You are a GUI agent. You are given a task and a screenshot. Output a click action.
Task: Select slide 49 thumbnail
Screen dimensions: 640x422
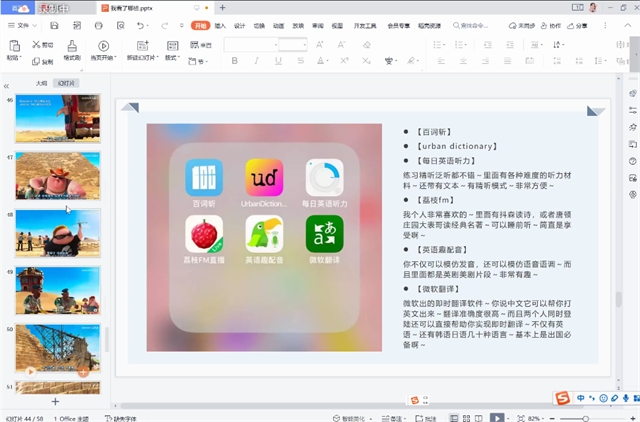(58, 291)
